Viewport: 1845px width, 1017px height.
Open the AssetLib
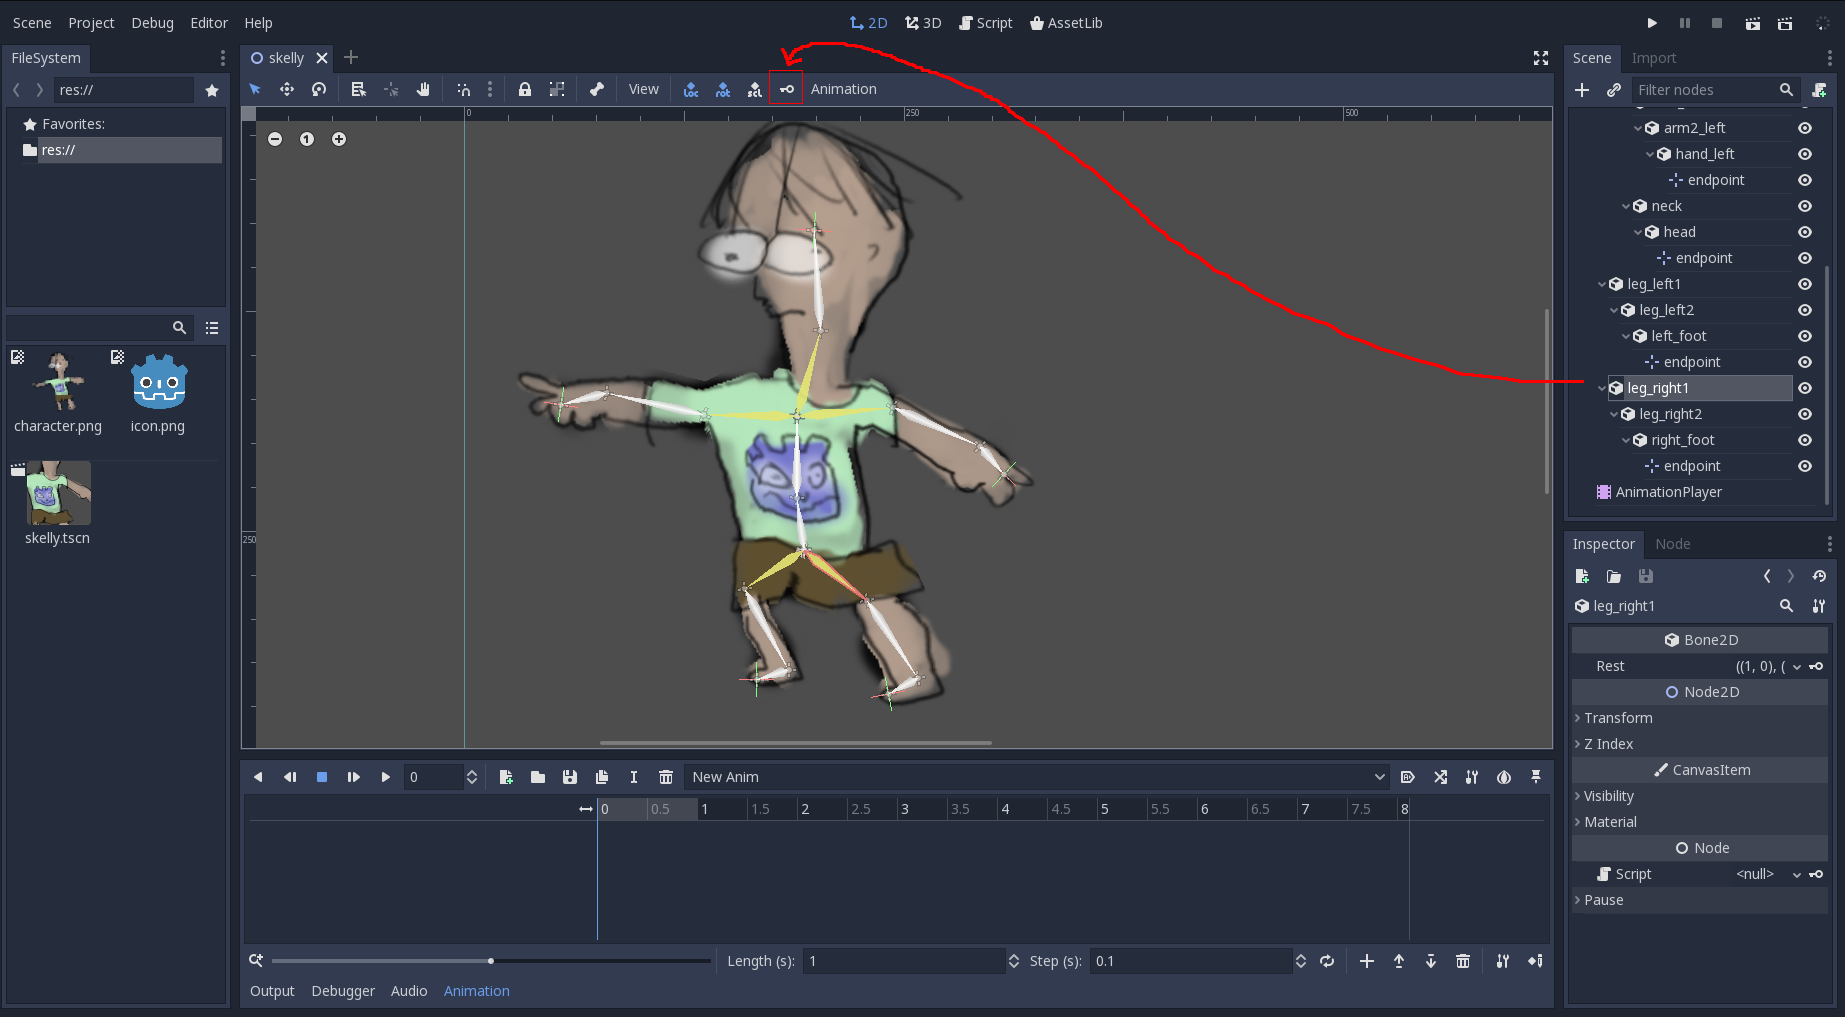(1066, 23)
